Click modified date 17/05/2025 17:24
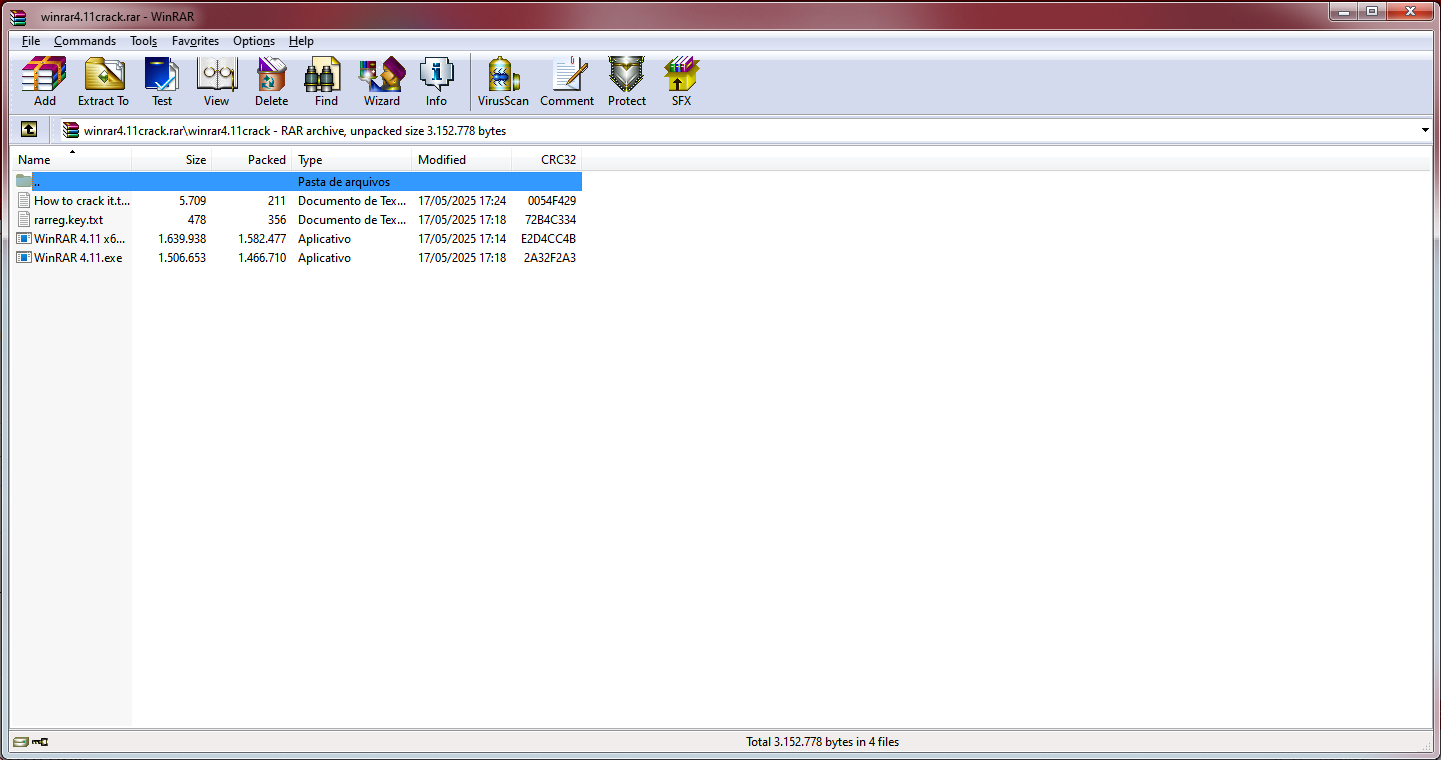Viewport: 1441px width, 760px height. click(462, 200)
